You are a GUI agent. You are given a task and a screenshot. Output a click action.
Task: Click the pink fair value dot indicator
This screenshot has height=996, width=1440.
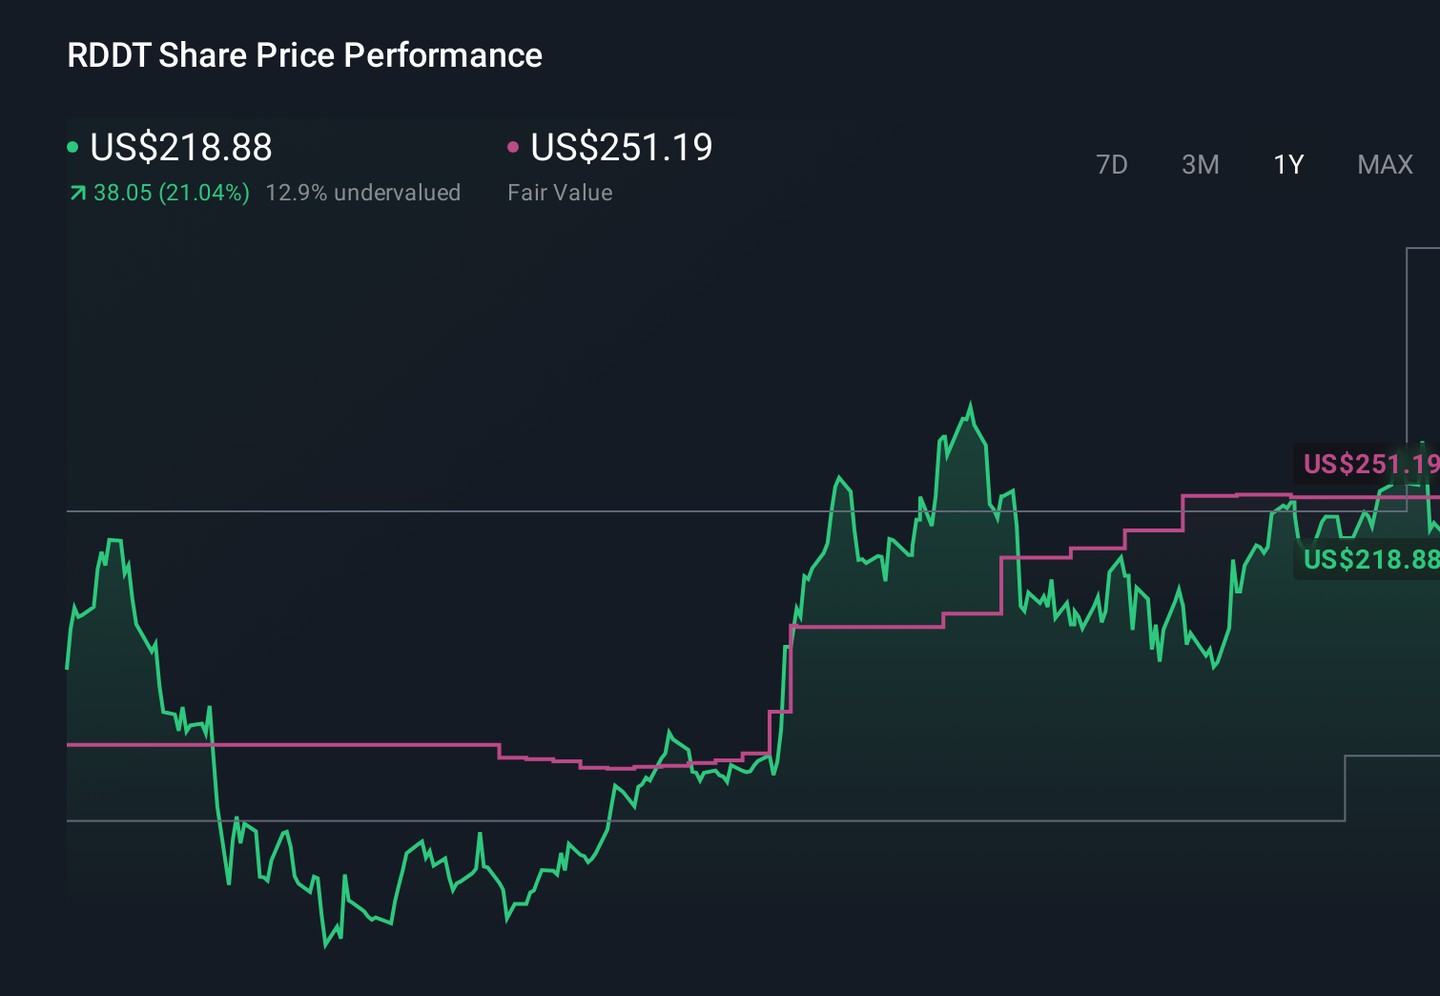[x=513, y=147]
